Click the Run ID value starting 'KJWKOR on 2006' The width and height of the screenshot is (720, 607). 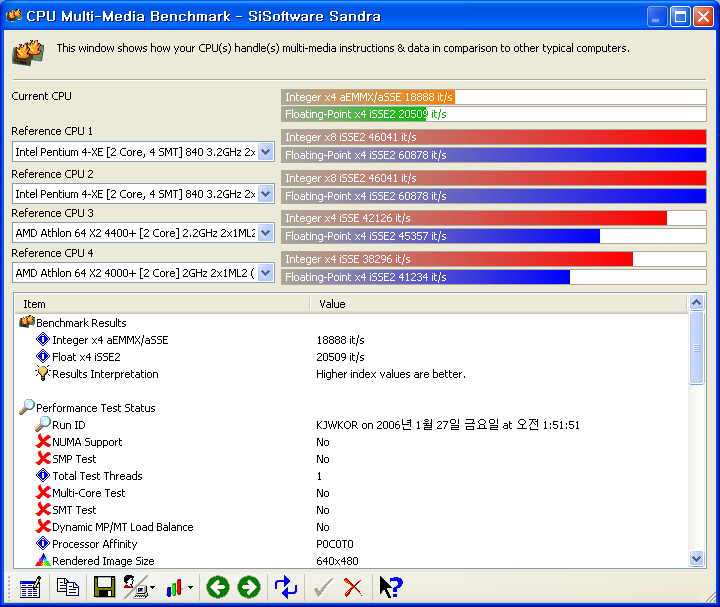(x=448, y=425)
